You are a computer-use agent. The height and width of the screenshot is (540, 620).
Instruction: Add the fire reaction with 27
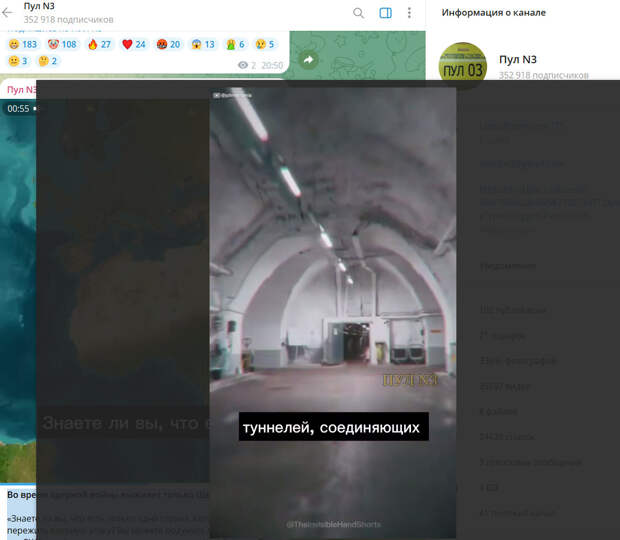coord(99,44)
